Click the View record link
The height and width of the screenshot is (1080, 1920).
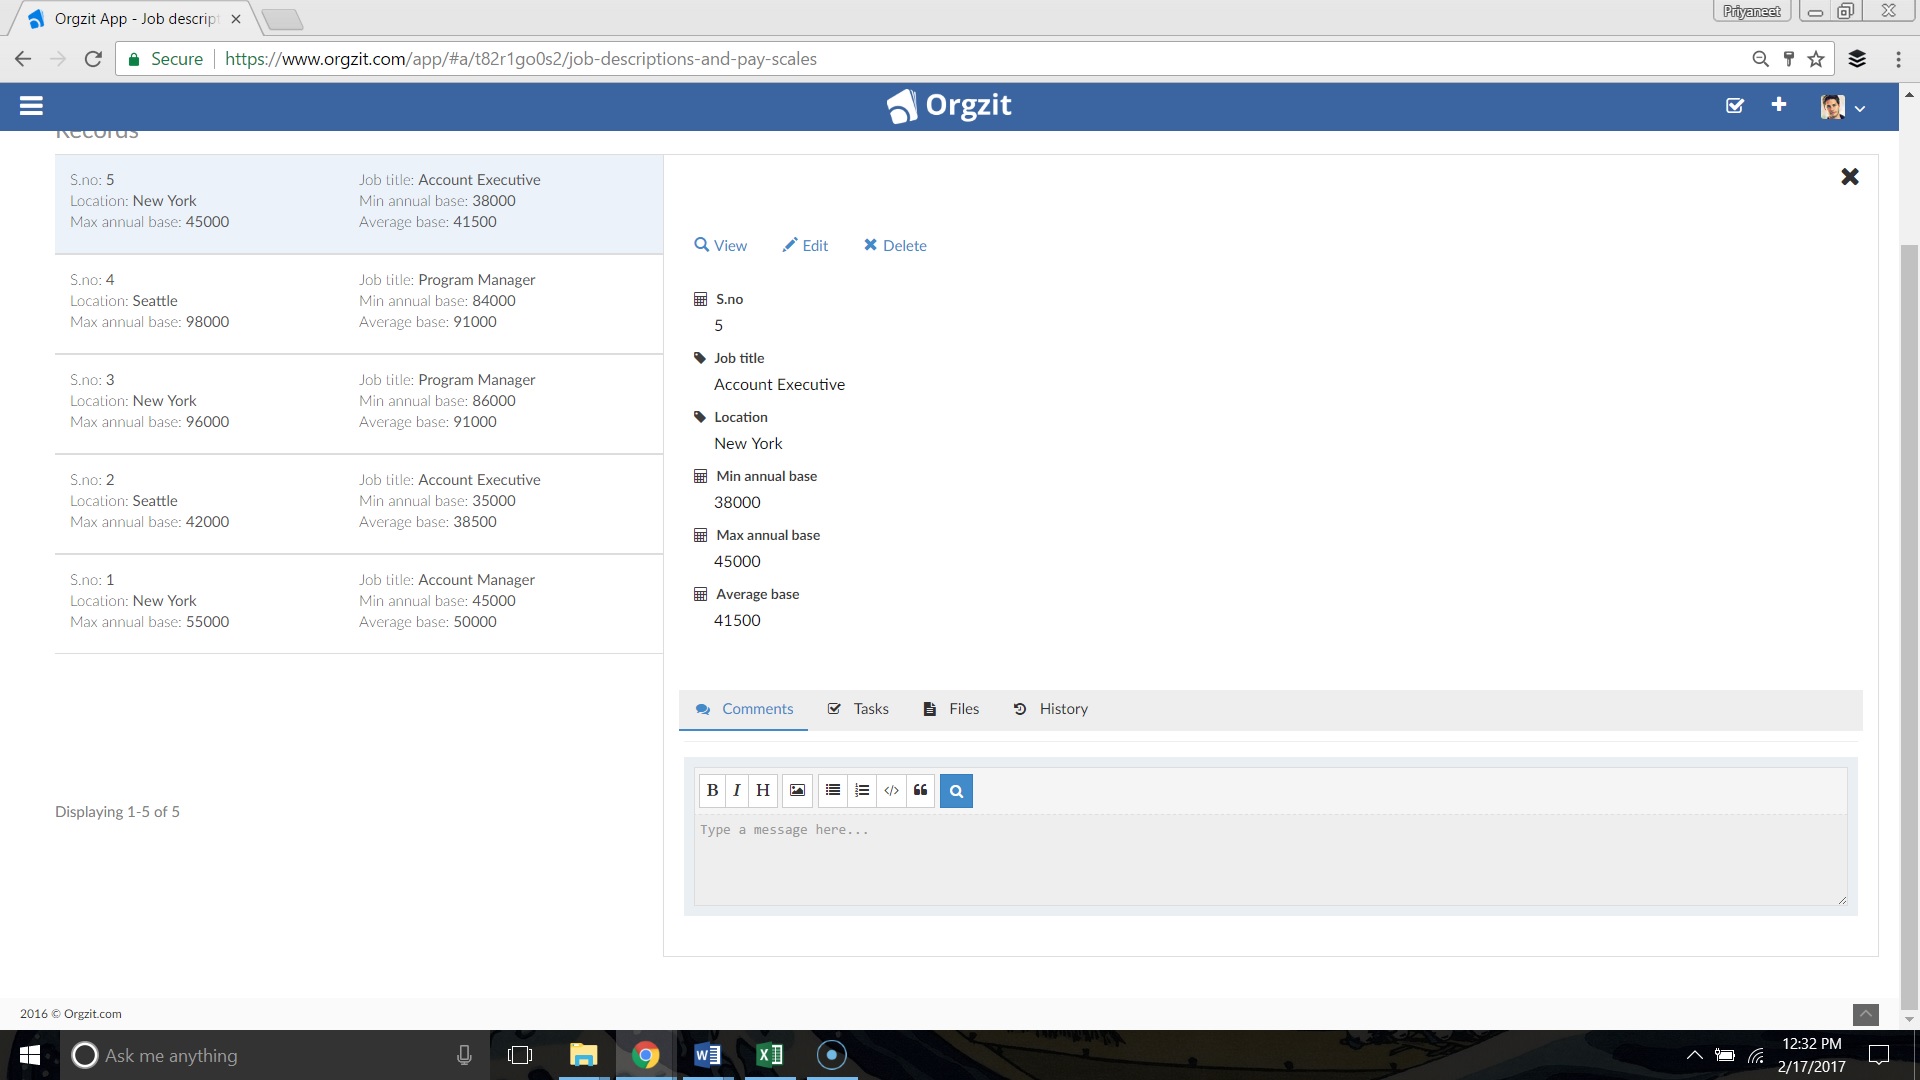click(721, 246)
